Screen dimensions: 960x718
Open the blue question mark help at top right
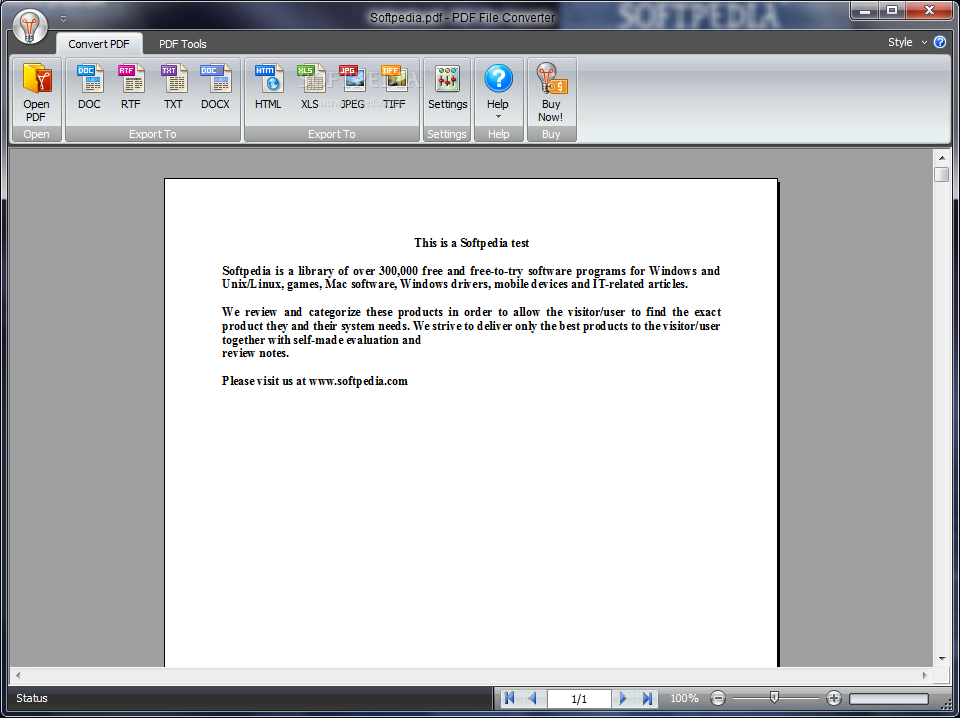tap(940, 42)
